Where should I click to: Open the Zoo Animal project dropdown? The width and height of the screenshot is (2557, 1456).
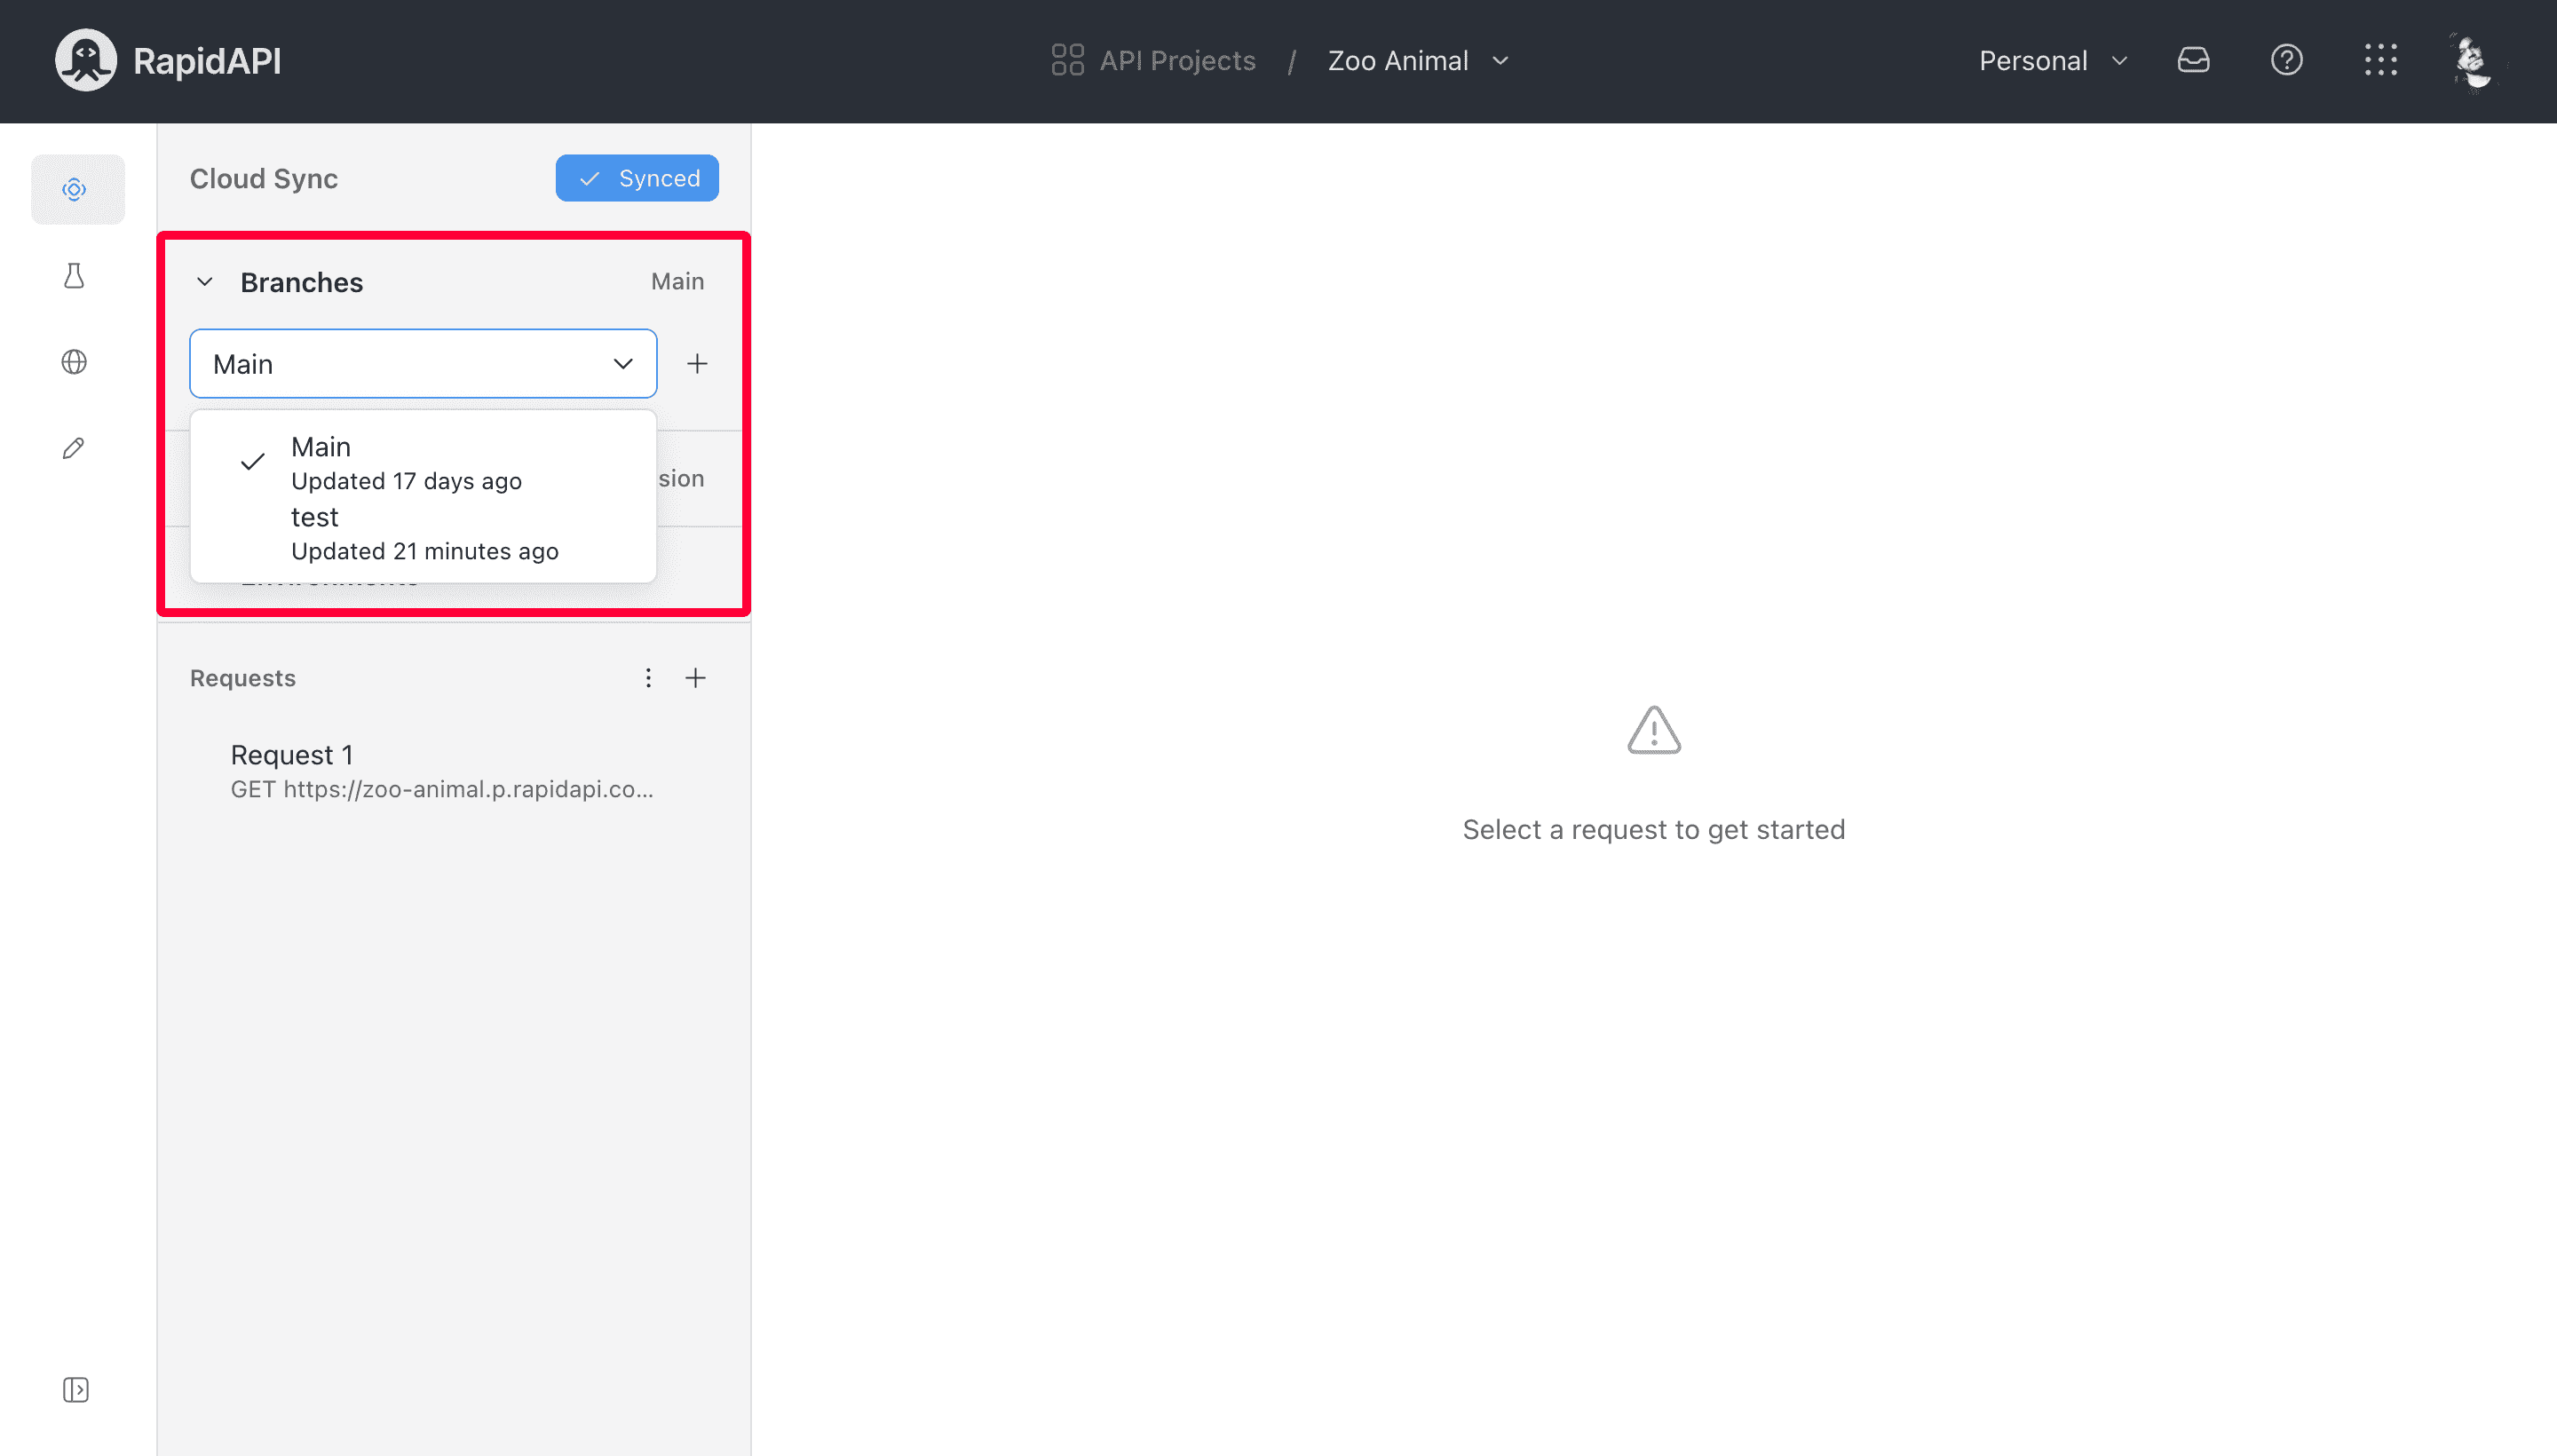click(x=1417, y=60)
